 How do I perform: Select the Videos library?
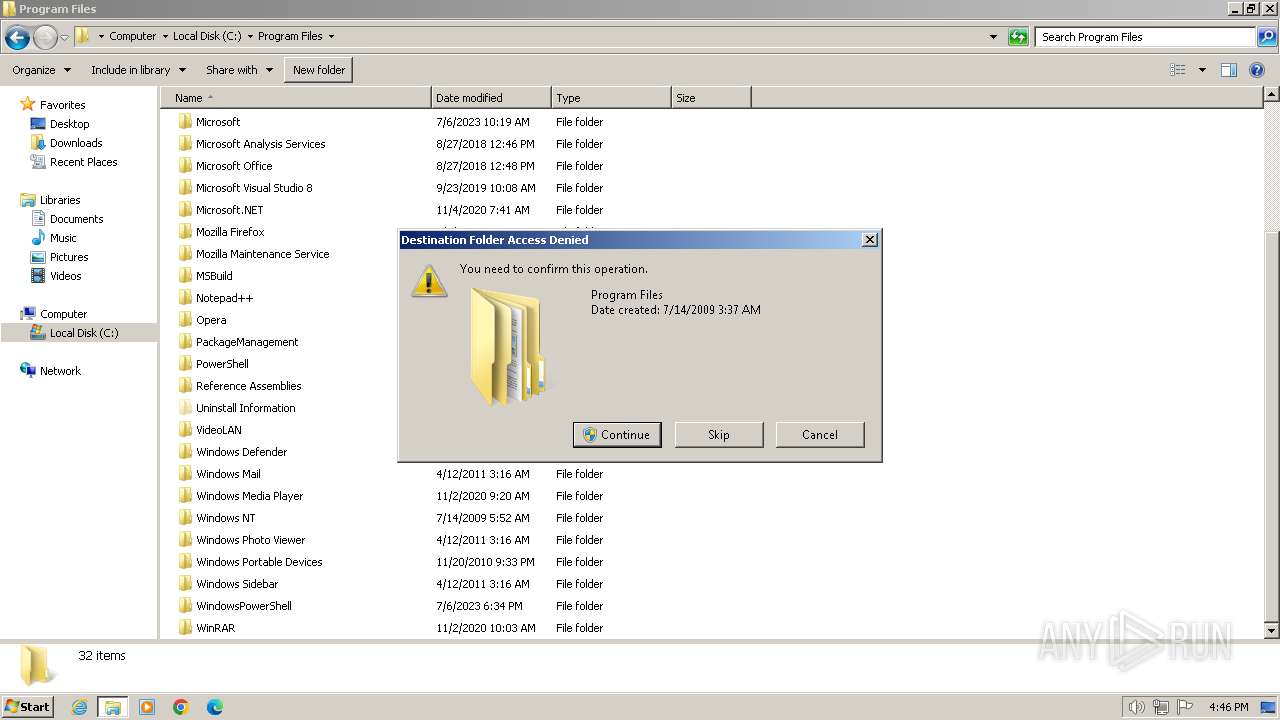click(65, 276)
